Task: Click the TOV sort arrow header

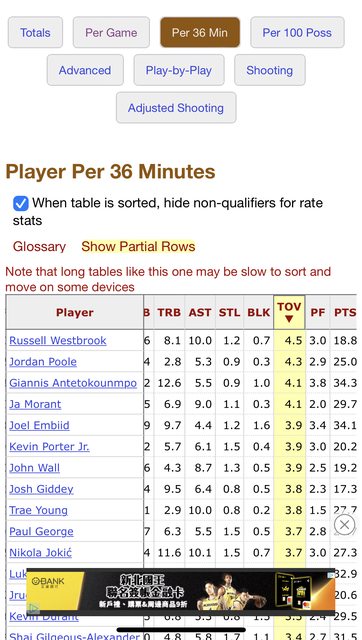Action: [289, 312]
